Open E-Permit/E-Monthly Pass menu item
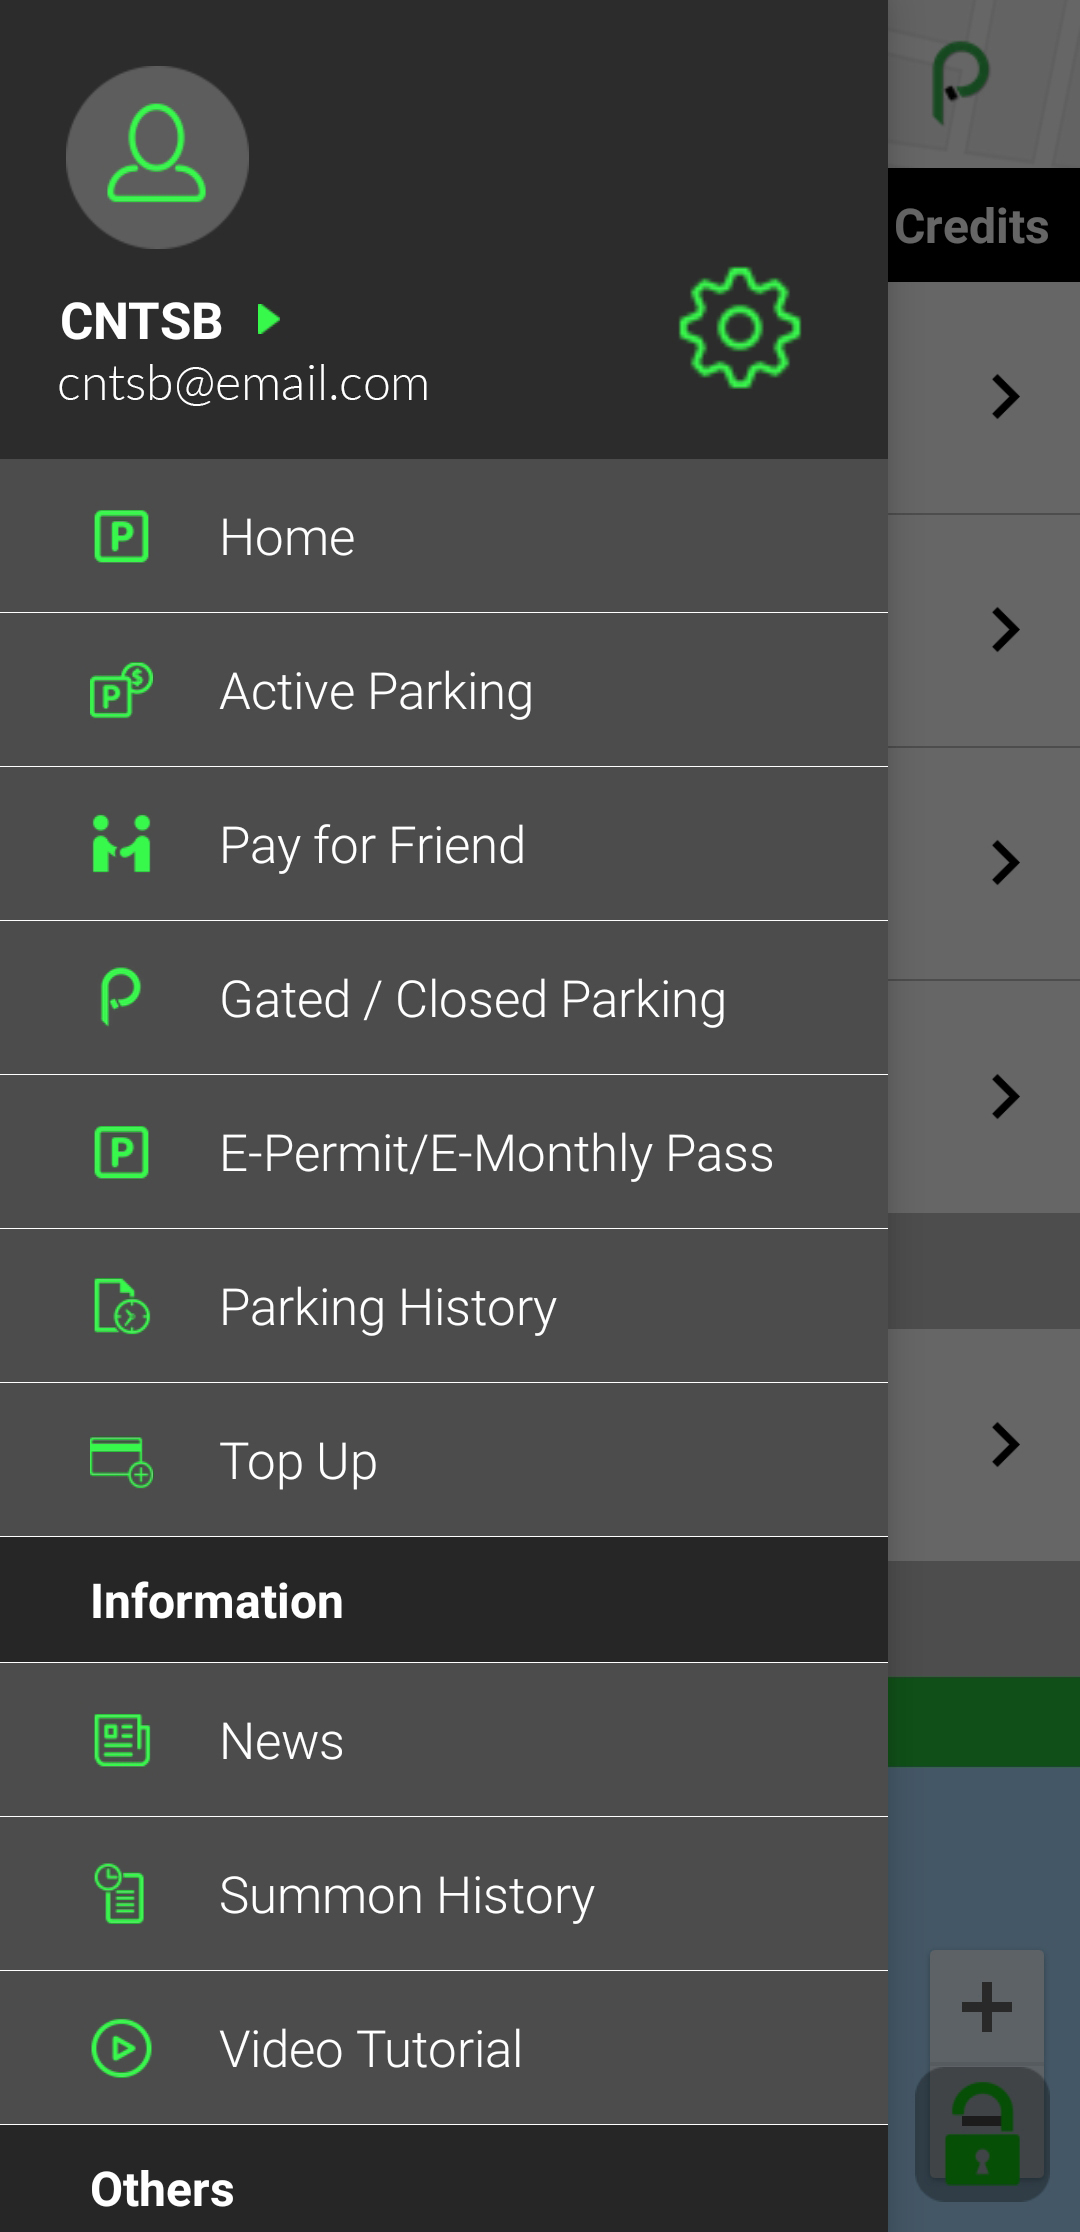Image resolution: width=1080 pixels, height=2232 pixels. [x=496, y=1153]
